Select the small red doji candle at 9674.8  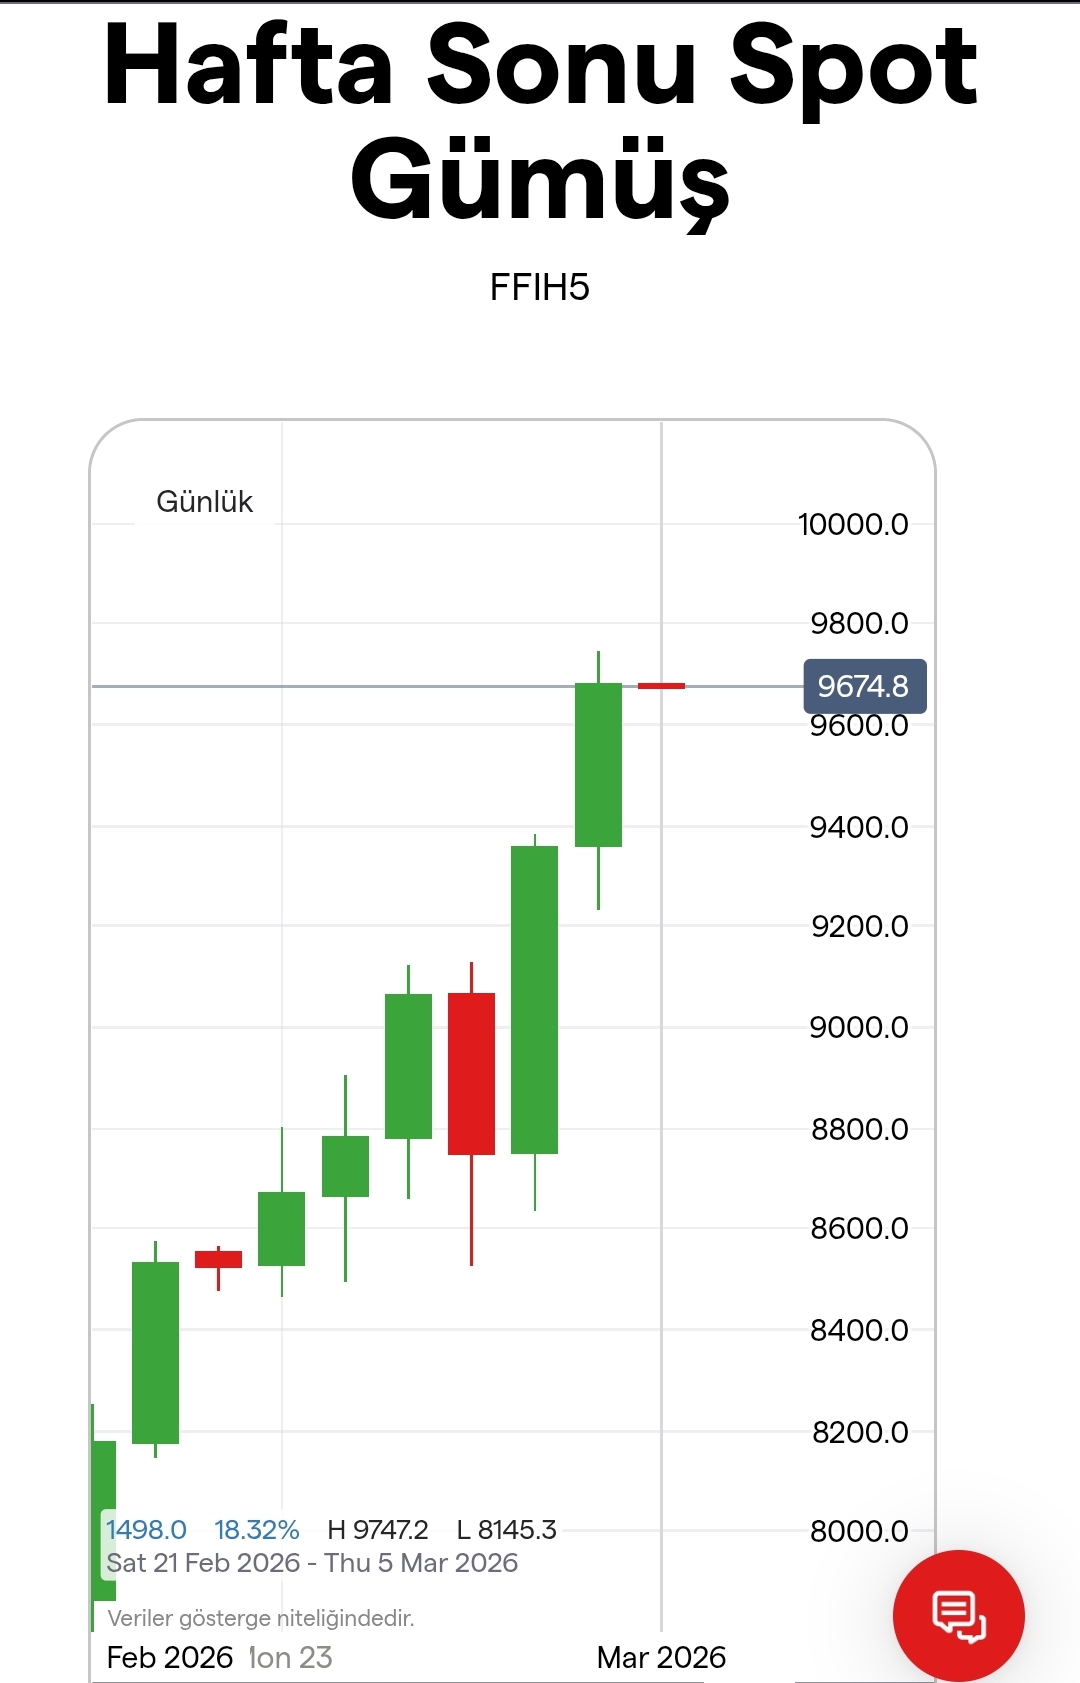pos(661,686)
